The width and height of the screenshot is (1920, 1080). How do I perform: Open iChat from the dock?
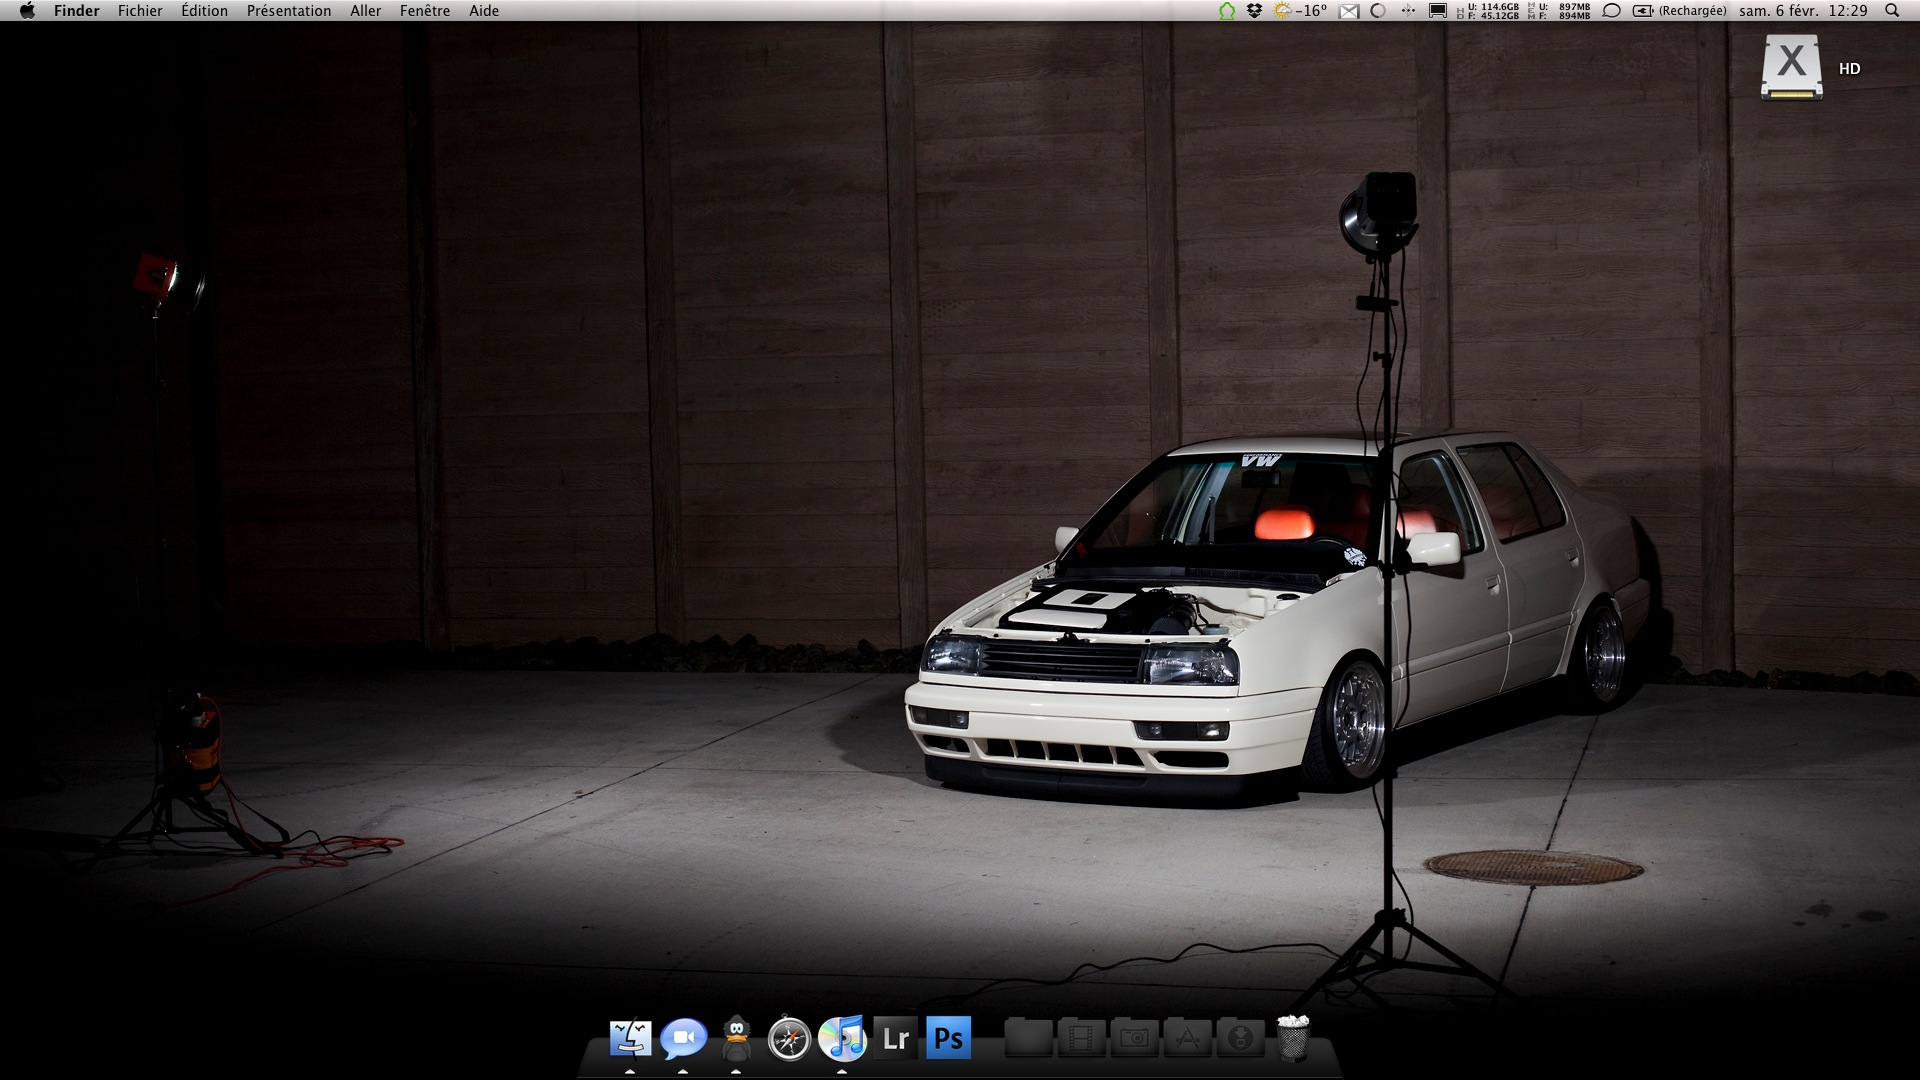[x=684, y=1038]
